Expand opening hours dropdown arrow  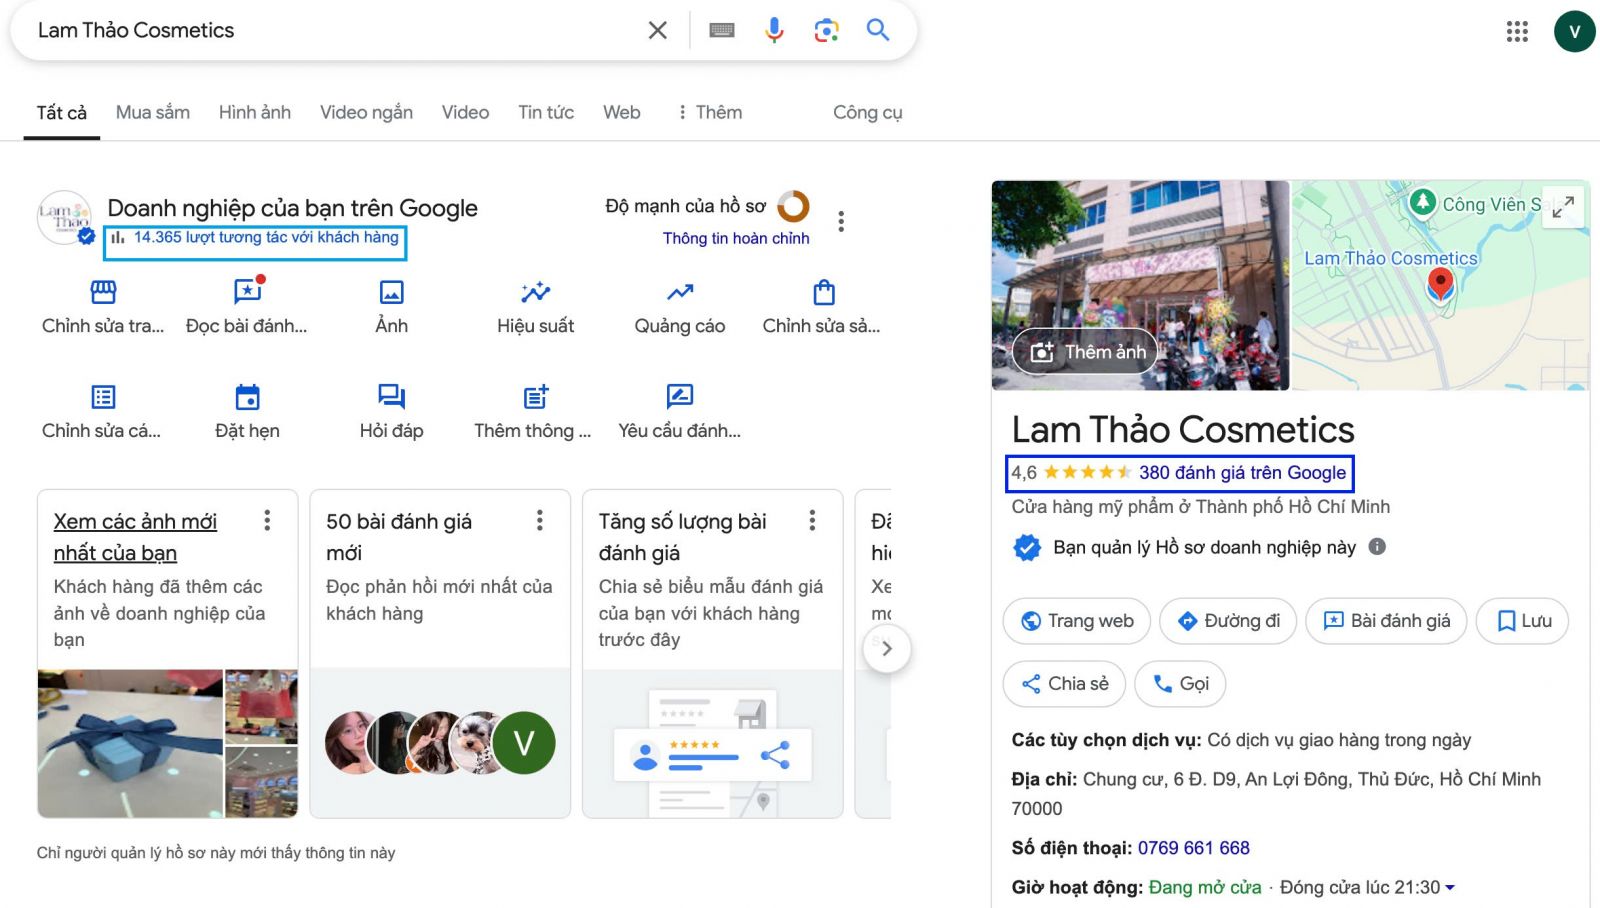point(1450,887)
